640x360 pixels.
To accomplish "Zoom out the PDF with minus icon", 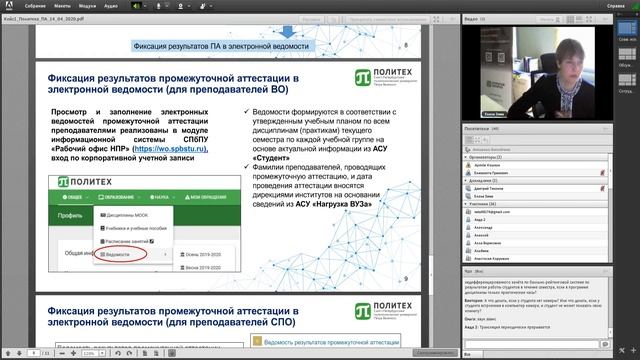I will click(62, 353).
